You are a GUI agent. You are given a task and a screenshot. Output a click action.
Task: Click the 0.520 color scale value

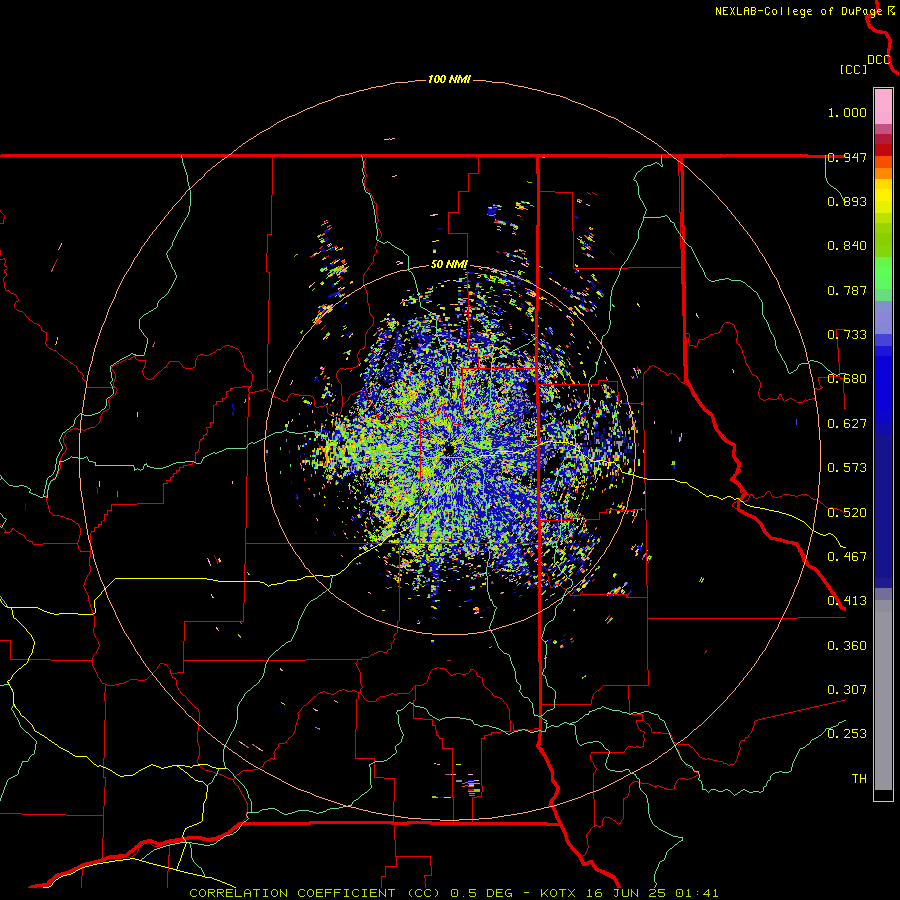(847, 513)
